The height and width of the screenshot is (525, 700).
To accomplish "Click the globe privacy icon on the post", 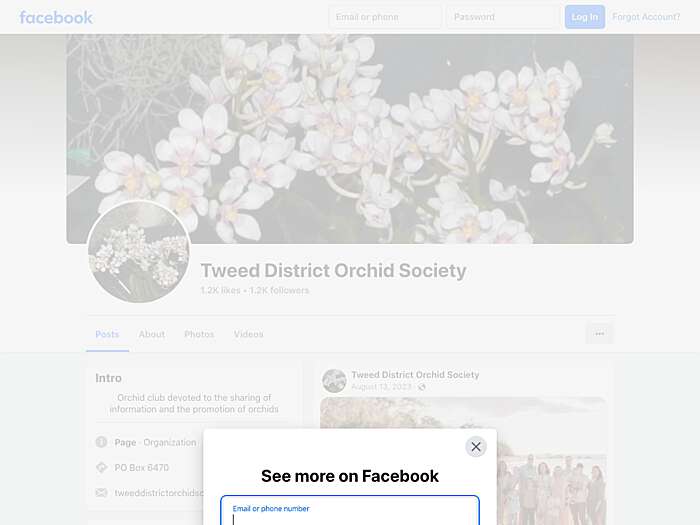I will tap(421, 387).
